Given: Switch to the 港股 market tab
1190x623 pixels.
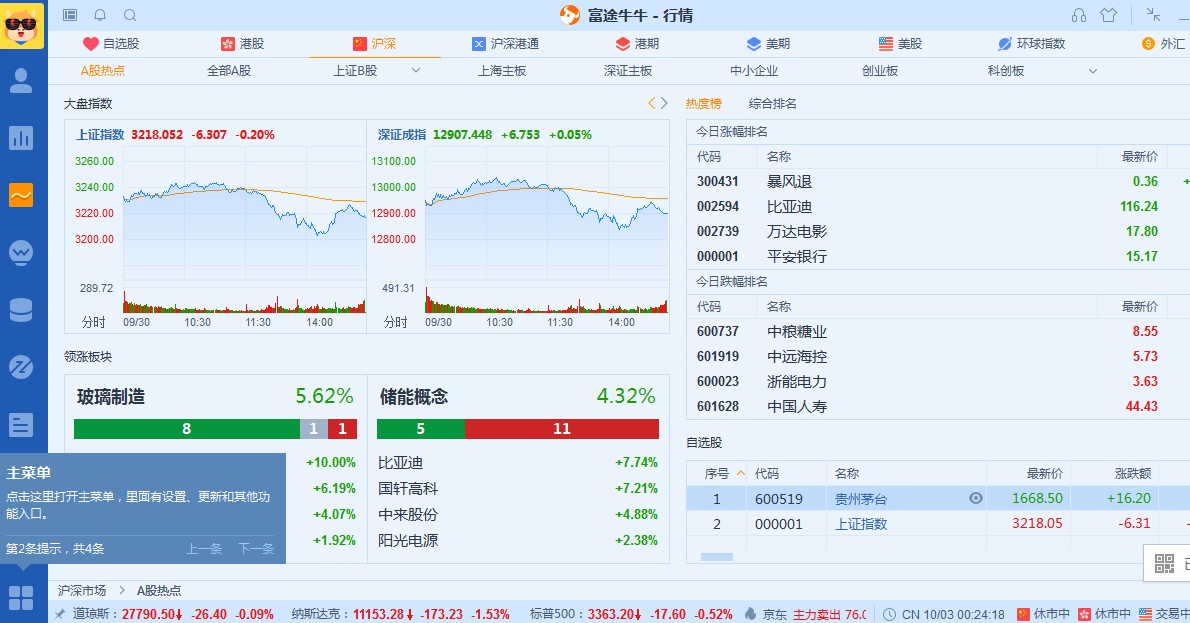Looking at the screenshot, I should pos(243,44).
